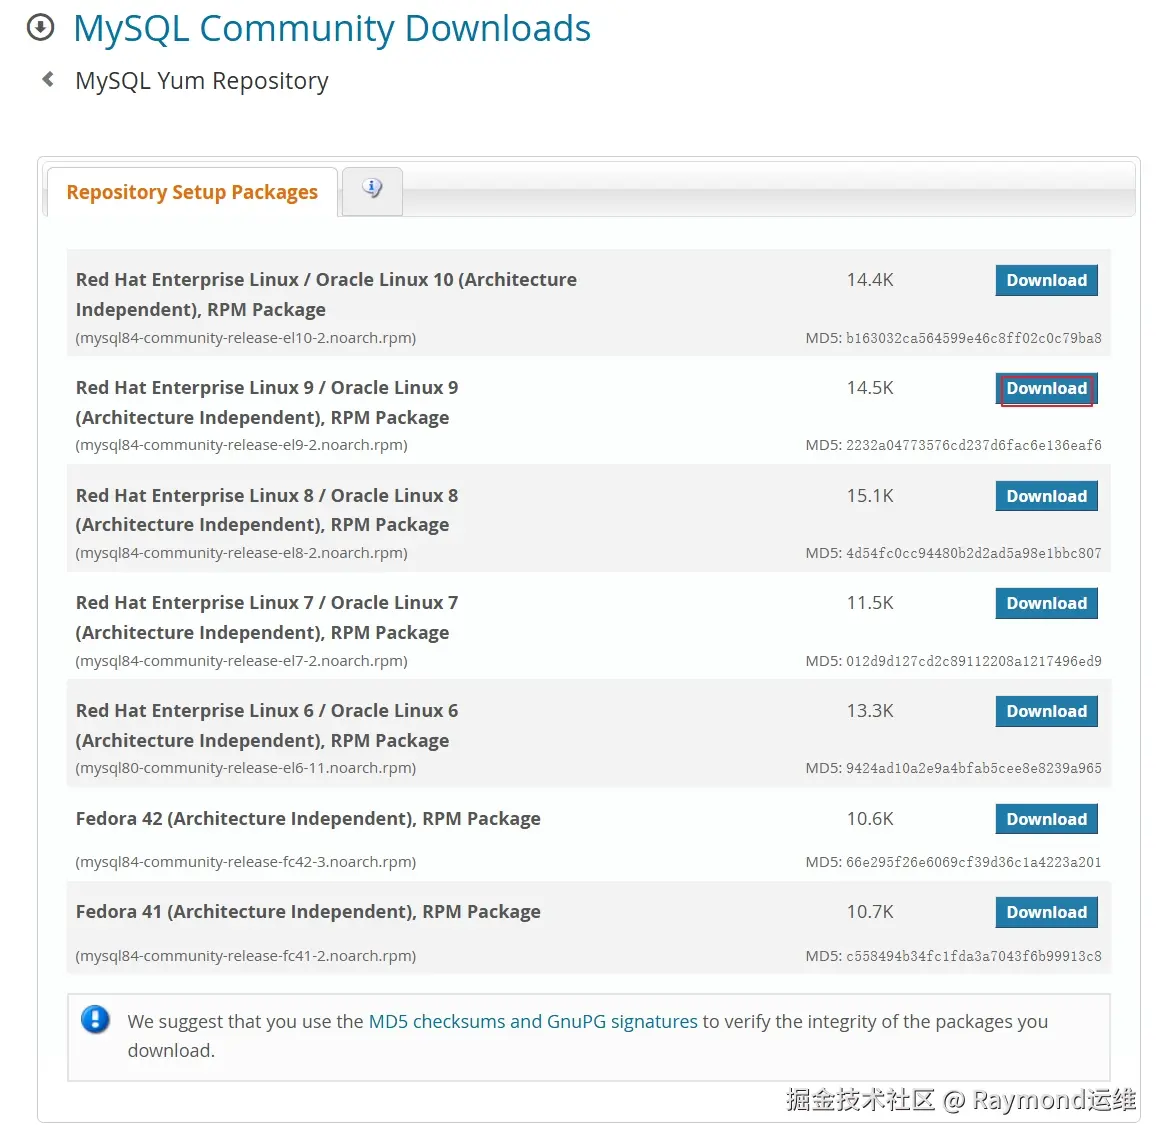The width and height of the screenshot is (1166, 1144).
Task: Click Red Hat Enterprise Linux 7 package title
Action: [266, 617]
